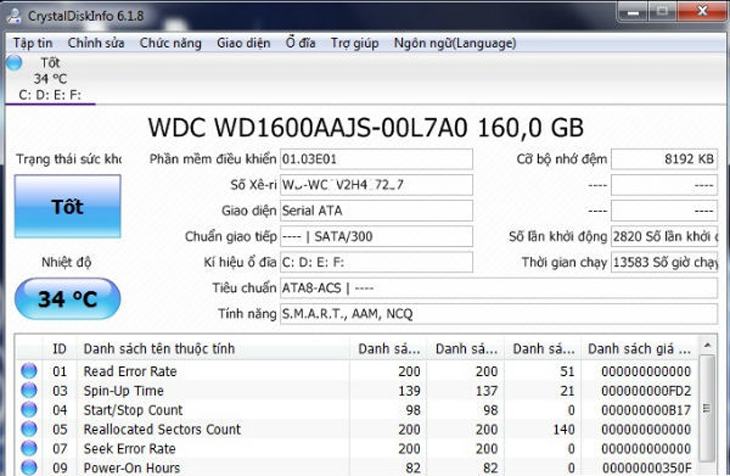The height and width of the screenshot is (476, 730).
Task: Click the blue status orb for Spin-Up Time
Action: click(x=29, y=390)
